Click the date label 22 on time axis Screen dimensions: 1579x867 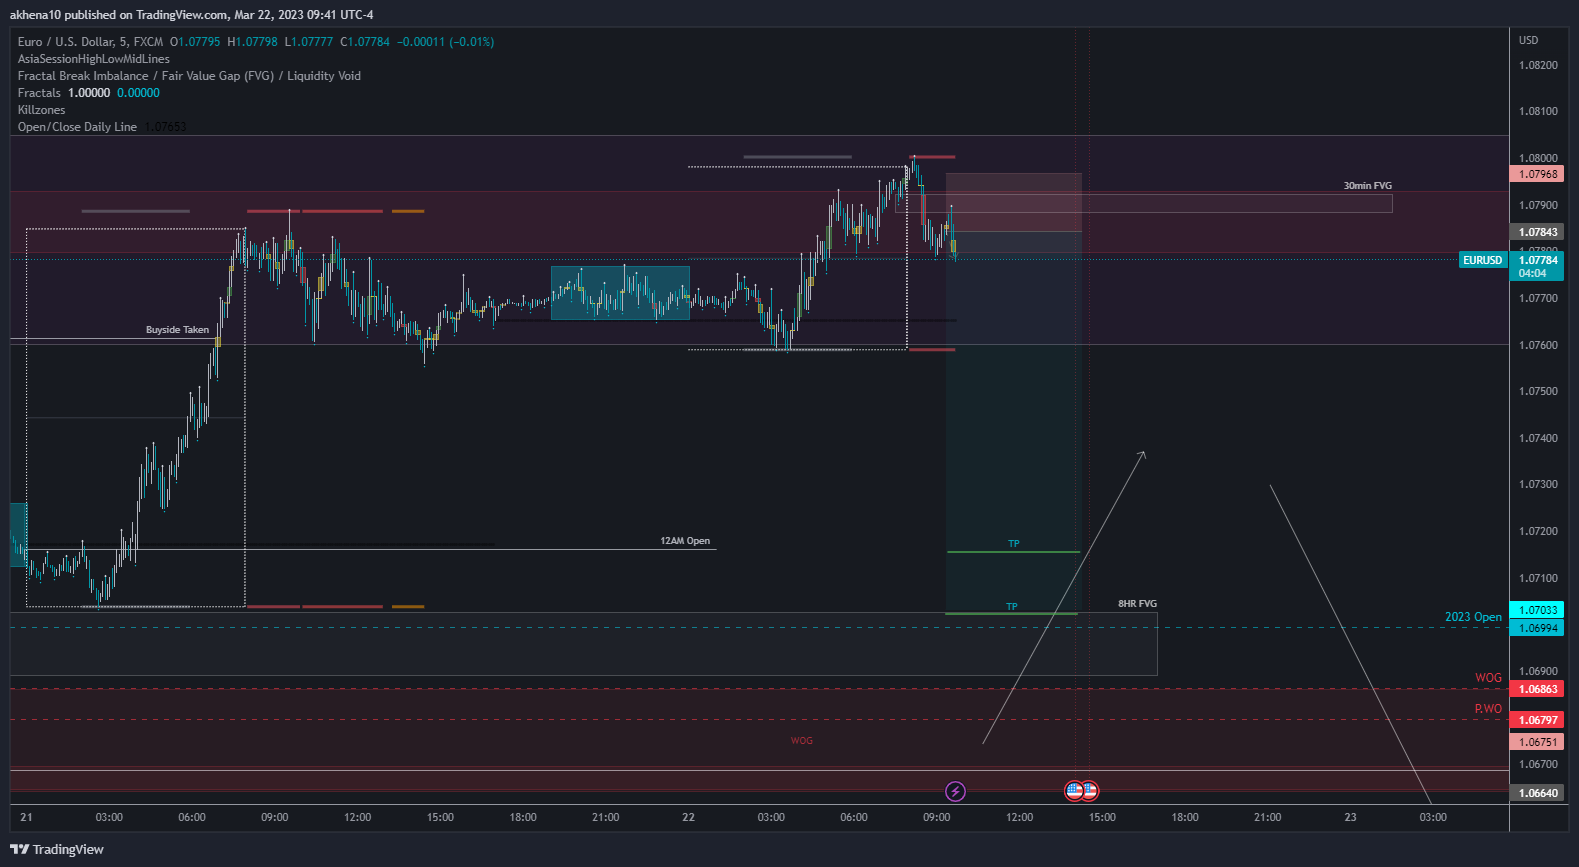(x=688, y=817)
